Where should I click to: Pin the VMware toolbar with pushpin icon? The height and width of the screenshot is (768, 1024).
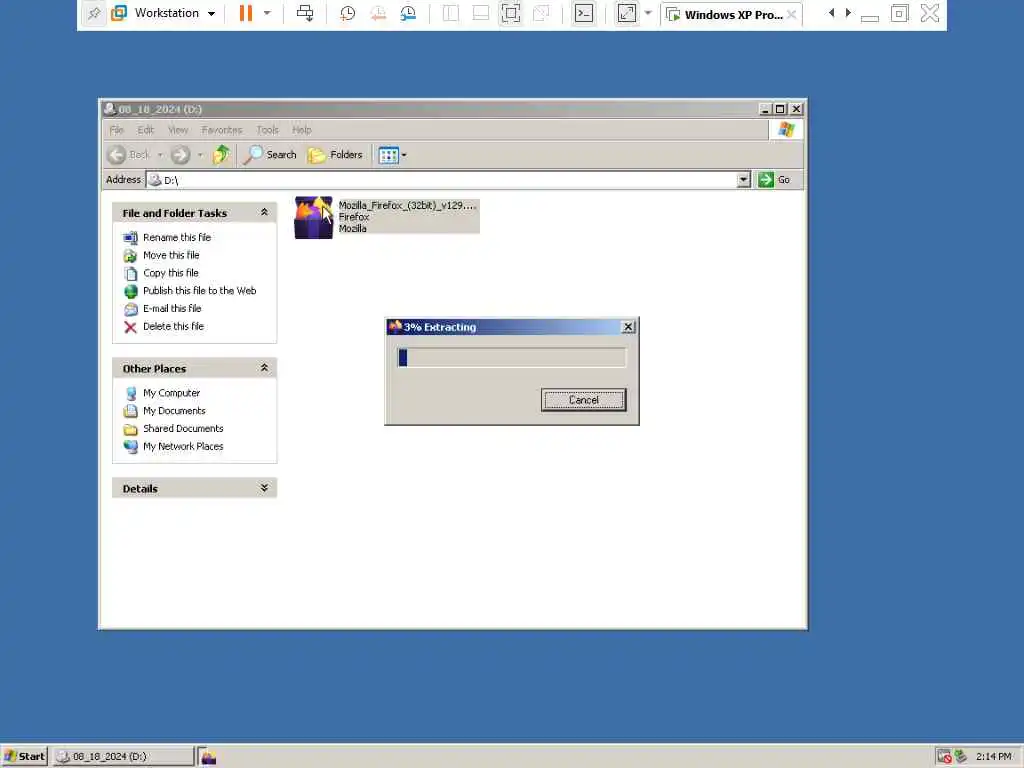tap(94, 13)
